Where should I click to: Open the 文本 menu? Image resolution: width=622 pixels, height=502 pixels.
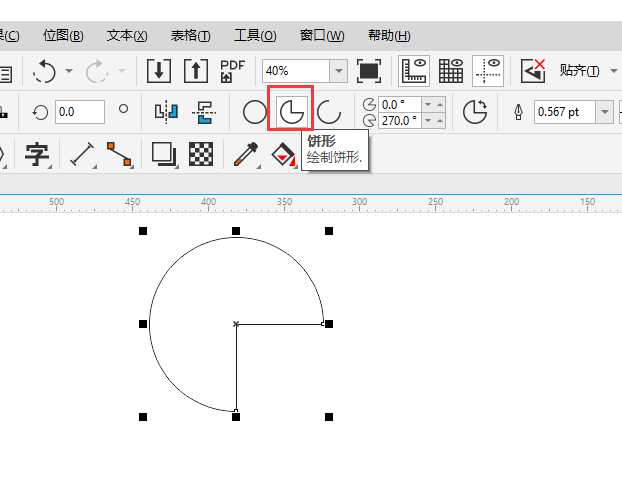pyautogui.click(x=126, y=35)
